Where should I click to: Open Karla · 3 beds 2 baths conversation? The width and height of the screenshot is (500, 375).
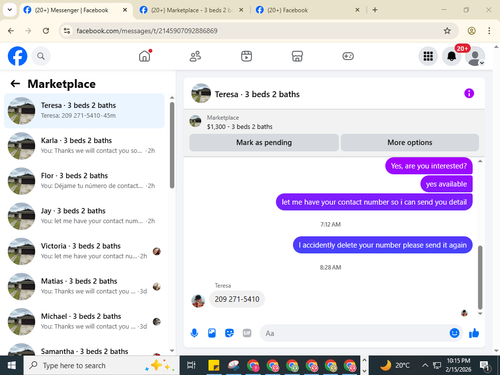point(84,146)
